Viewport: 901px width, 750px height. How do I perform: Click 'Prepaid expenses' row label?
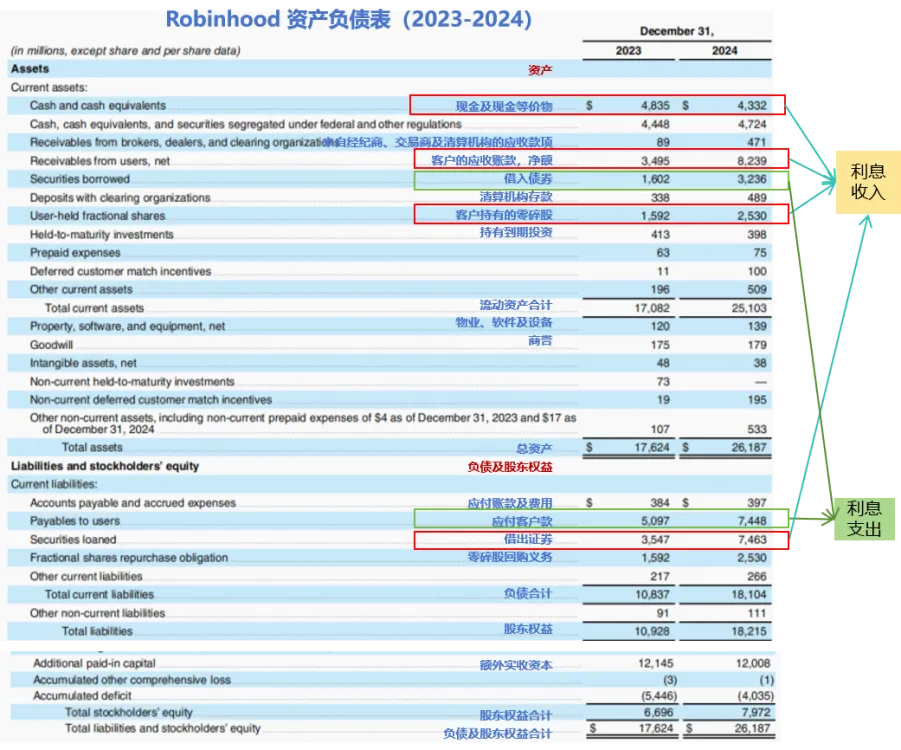(75, 253)
